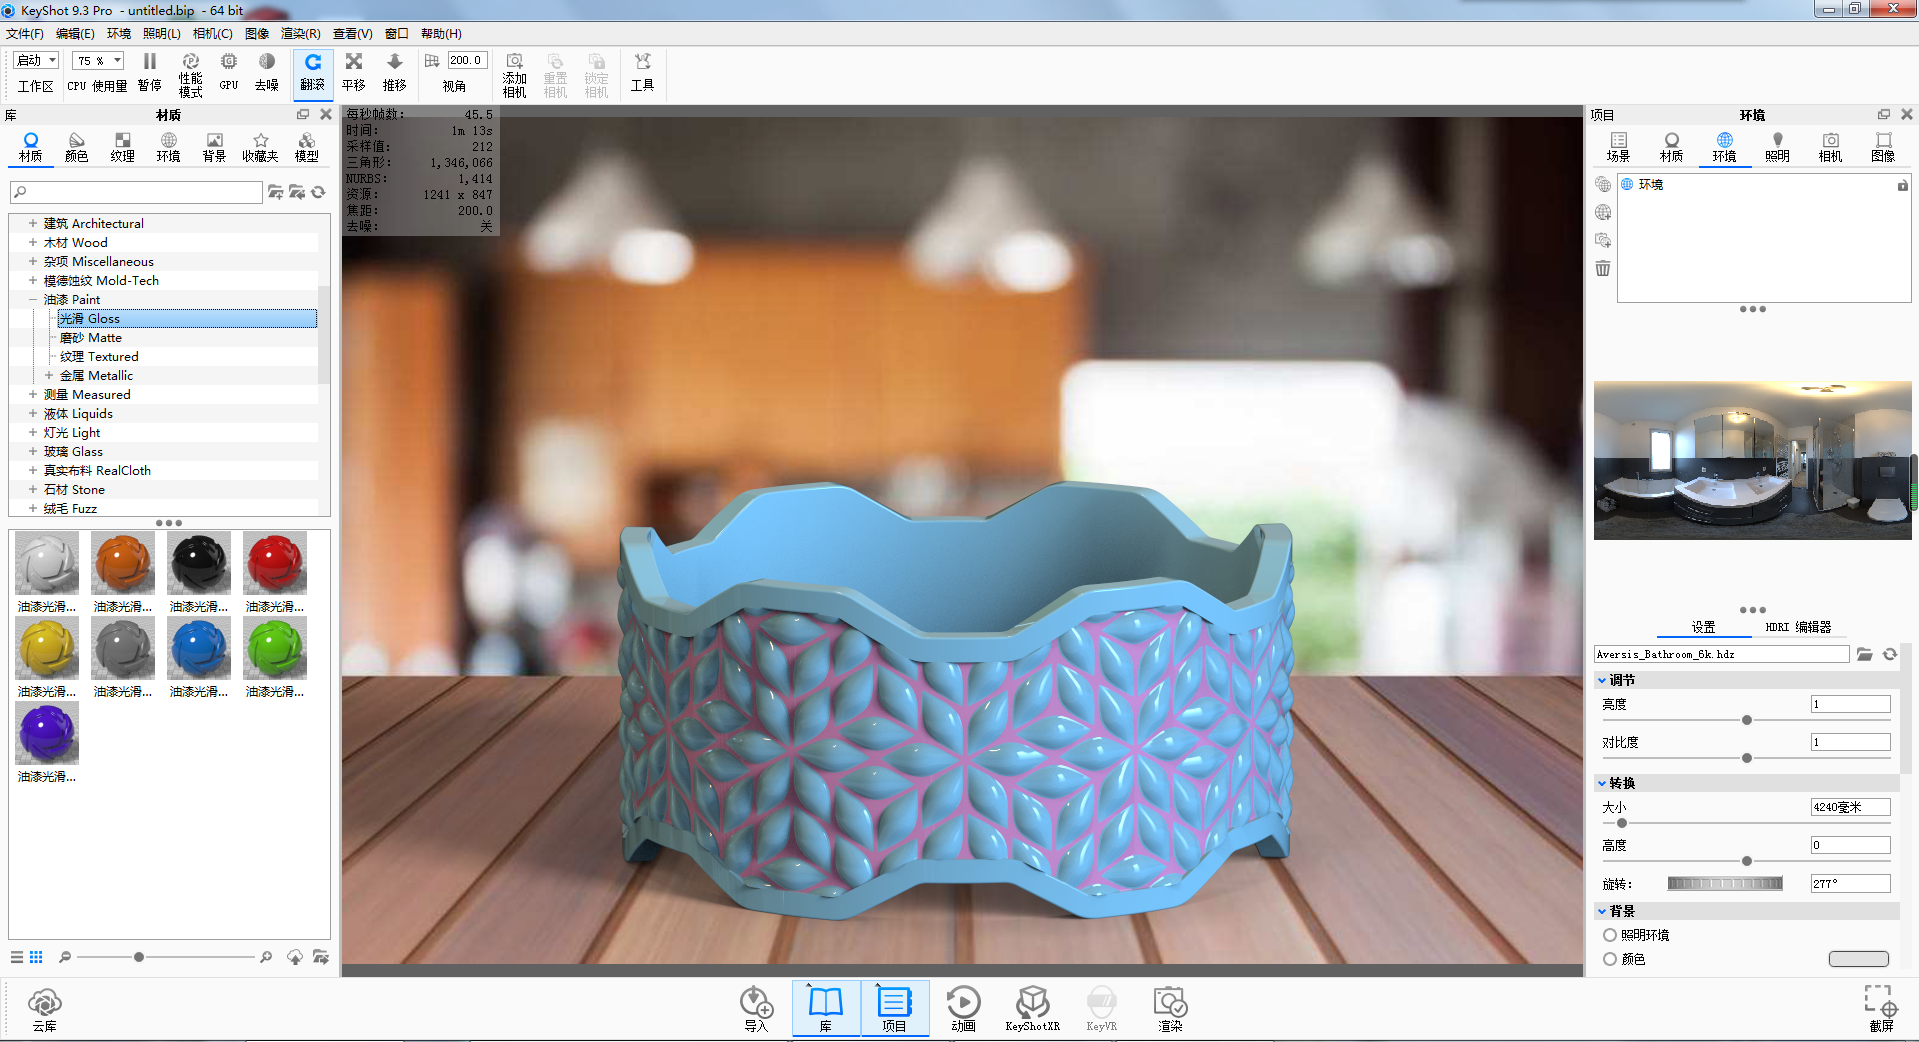Image resolution: width=1919 pixels, height=1042 pixels.
Task: Open the Lighting (照明) menu
Action: point(162,34)
